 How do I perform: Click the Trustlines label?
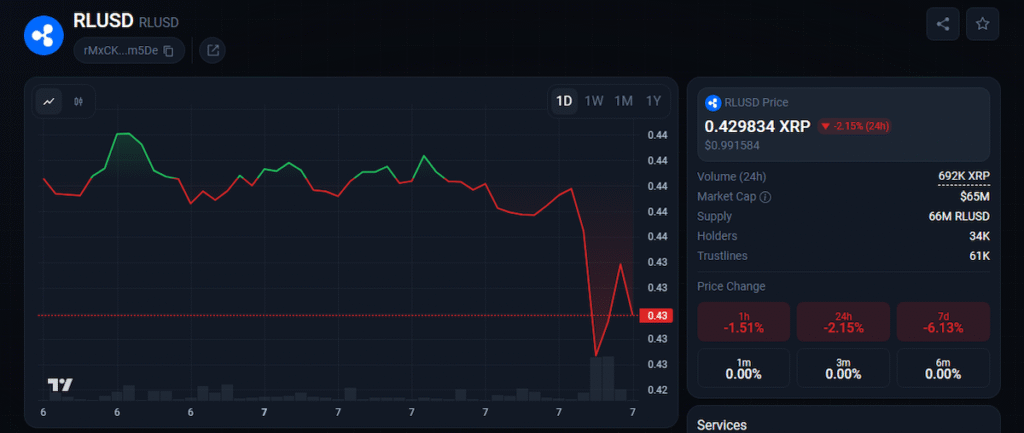[722, 255]
